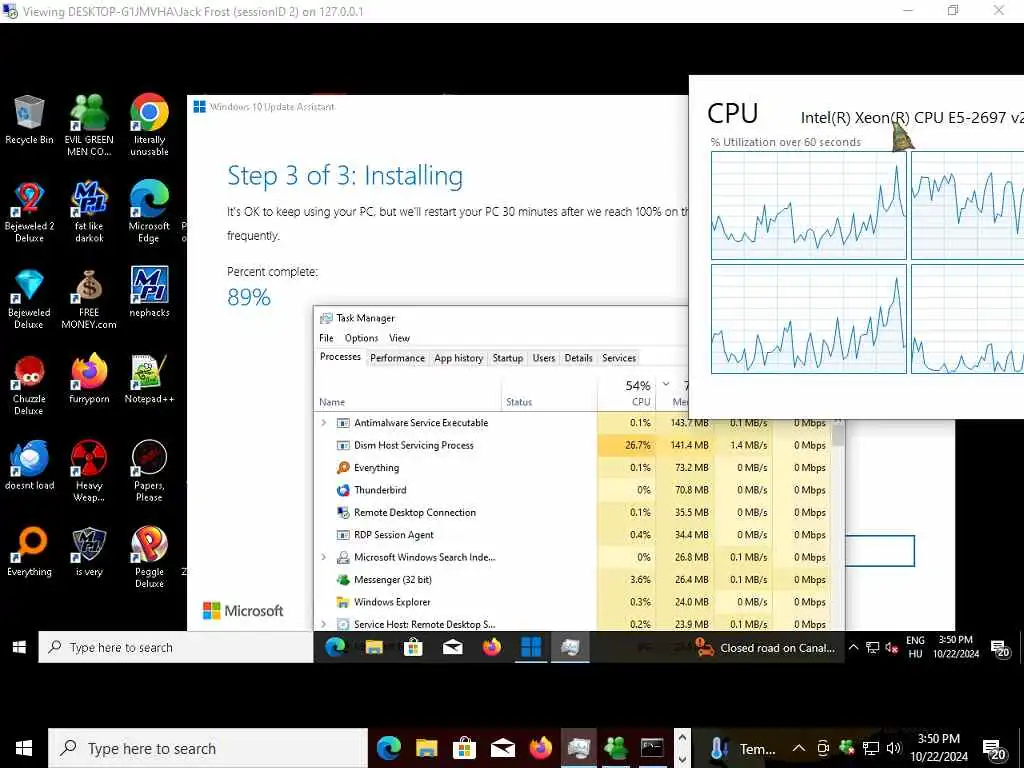1024x768 pixels.
Task: Switch the ENG HU input language indicator
Action: pyautogui.click(x=915, y=647)
